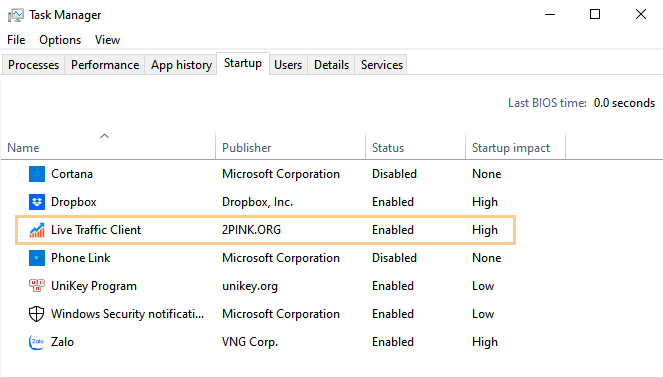Switch to the Performance tab

pyautogui.click(x=105, y=65)
